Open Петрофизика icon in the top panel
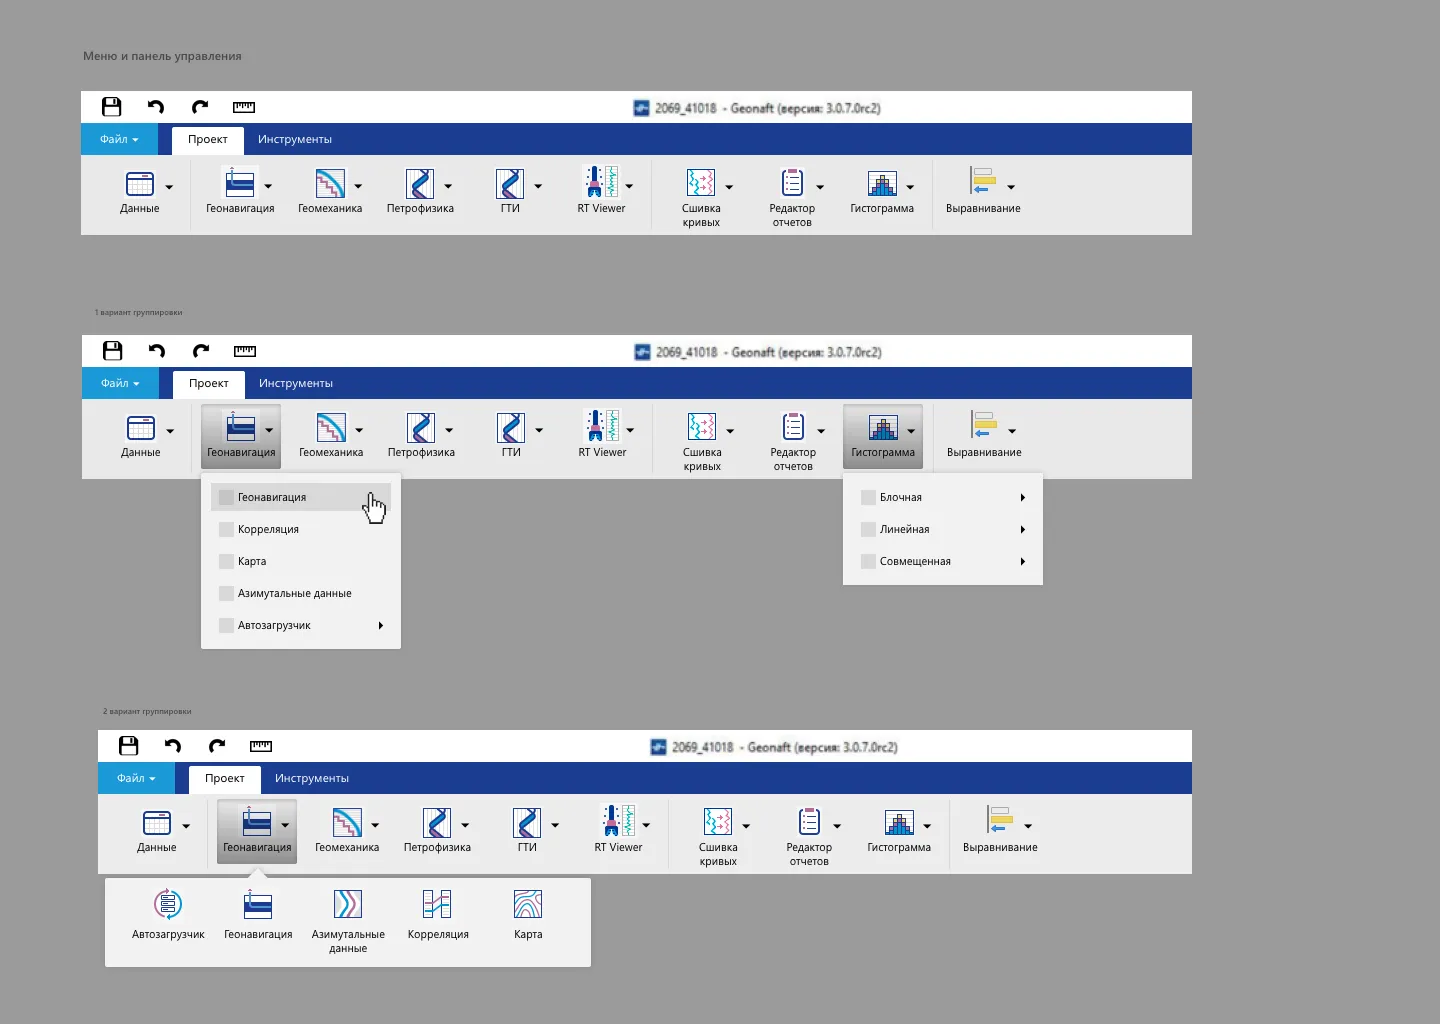Screen dimensions: 1440x1024 (x=420, y=184)
